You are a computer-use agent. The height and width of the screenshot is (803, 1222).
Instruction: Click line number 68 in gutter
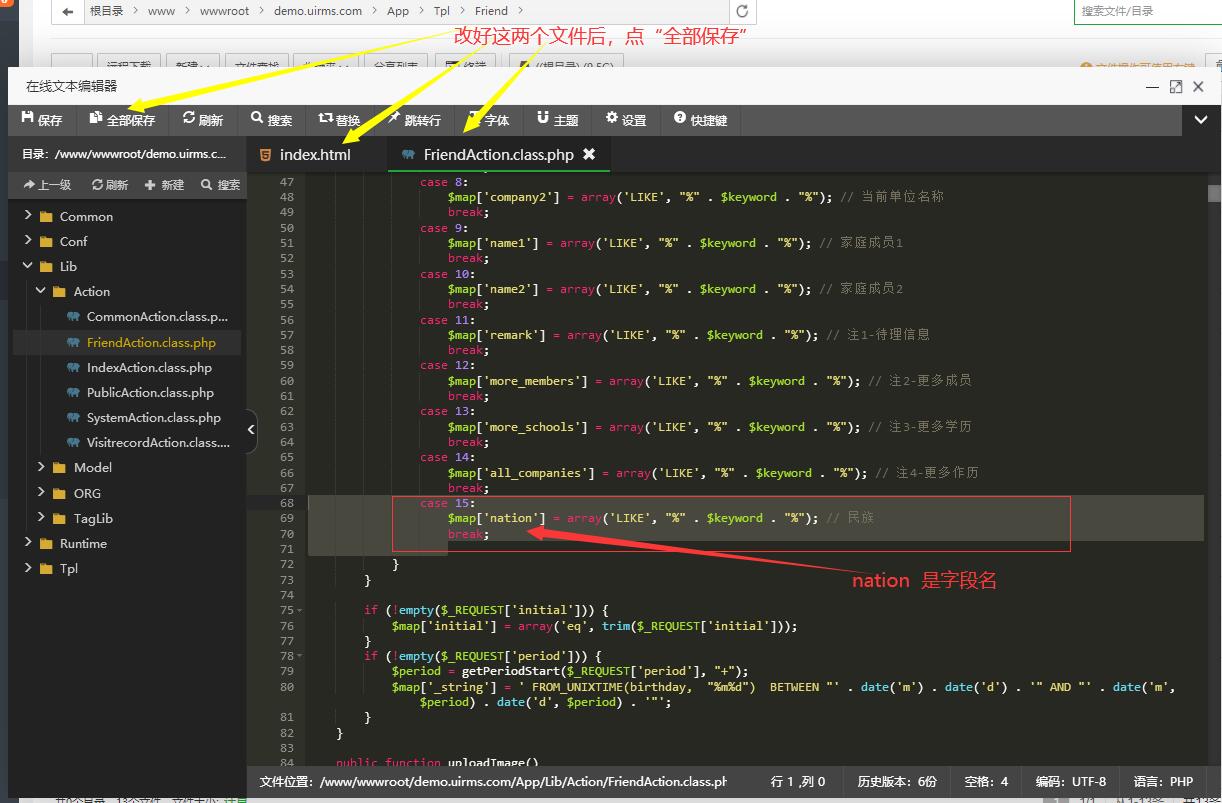[x=287, y=503]
